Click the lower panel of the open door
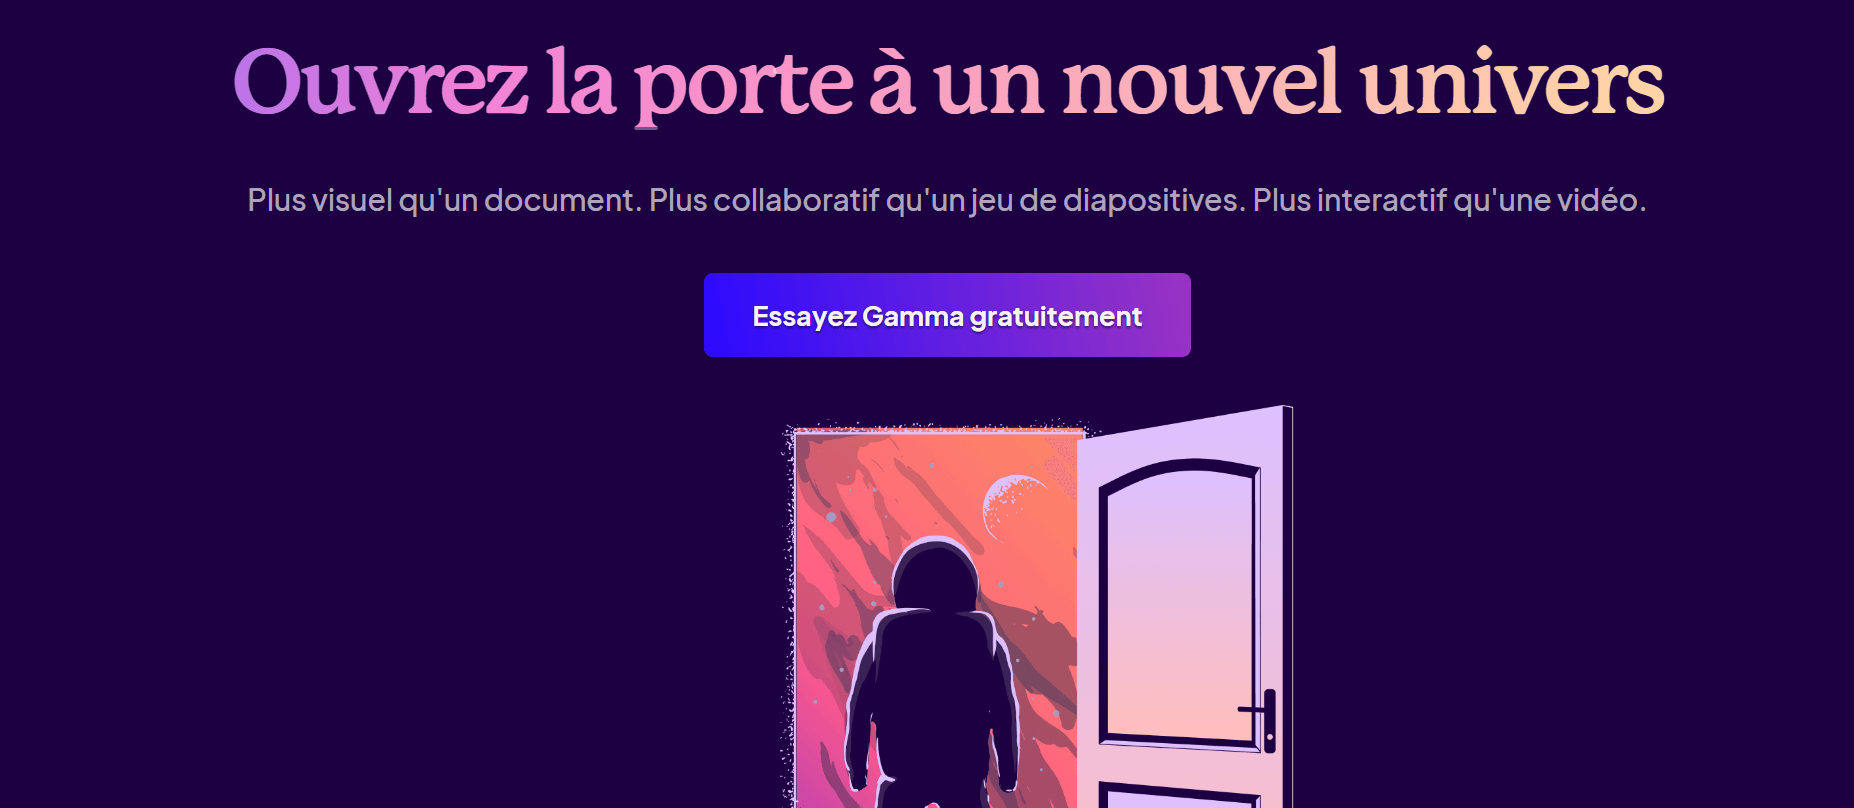1854x808 pixels. click(1179, 795)
